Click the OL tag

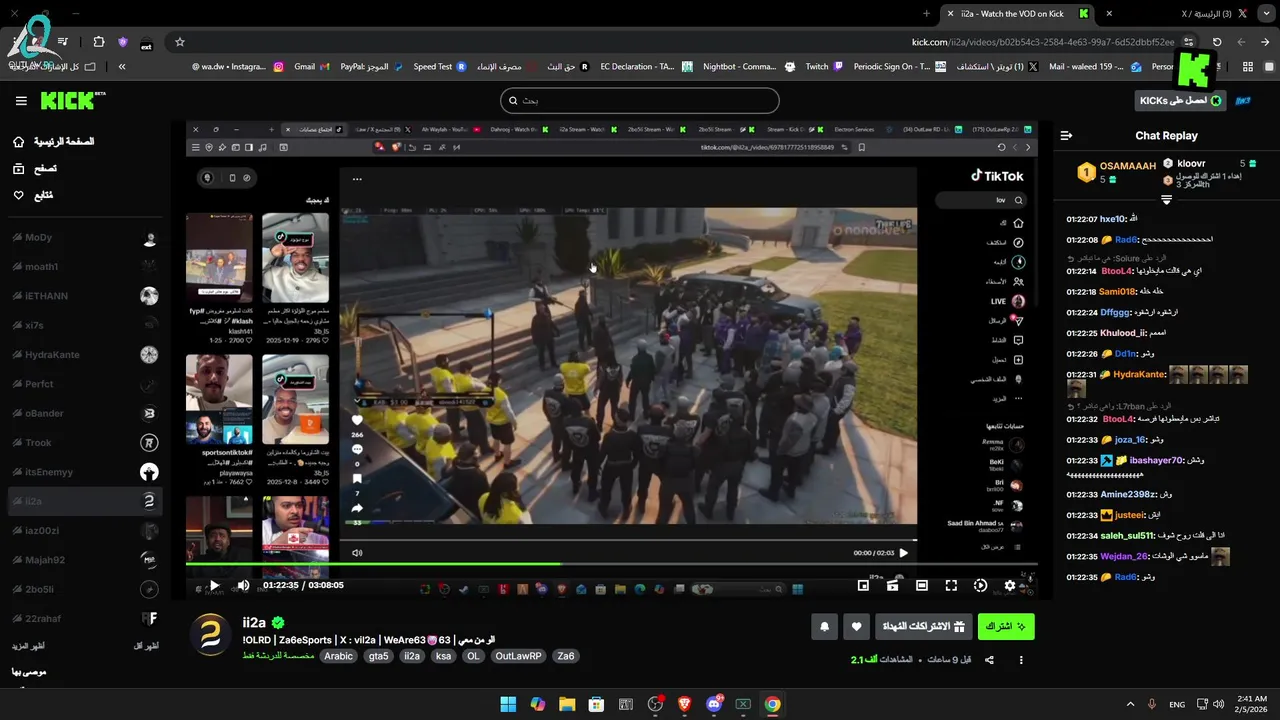(x=473, y=656)
